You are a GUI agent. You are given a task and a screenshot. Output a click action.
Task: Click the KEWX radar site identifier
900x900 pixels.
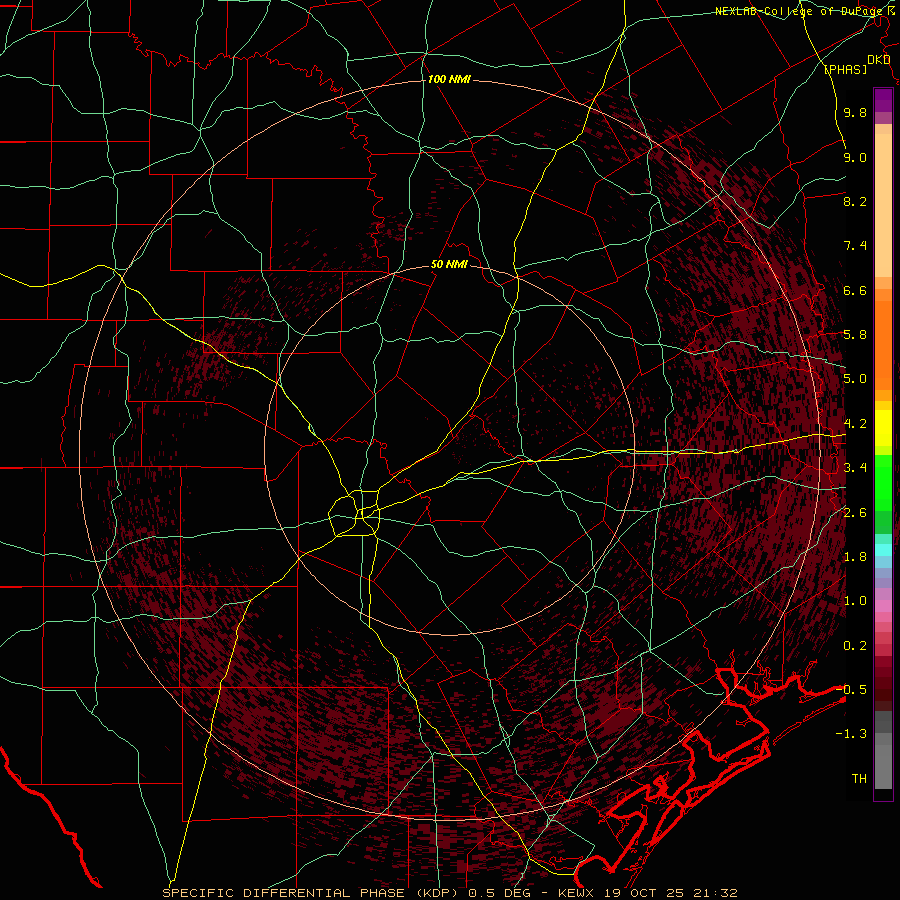pos(576,893)
